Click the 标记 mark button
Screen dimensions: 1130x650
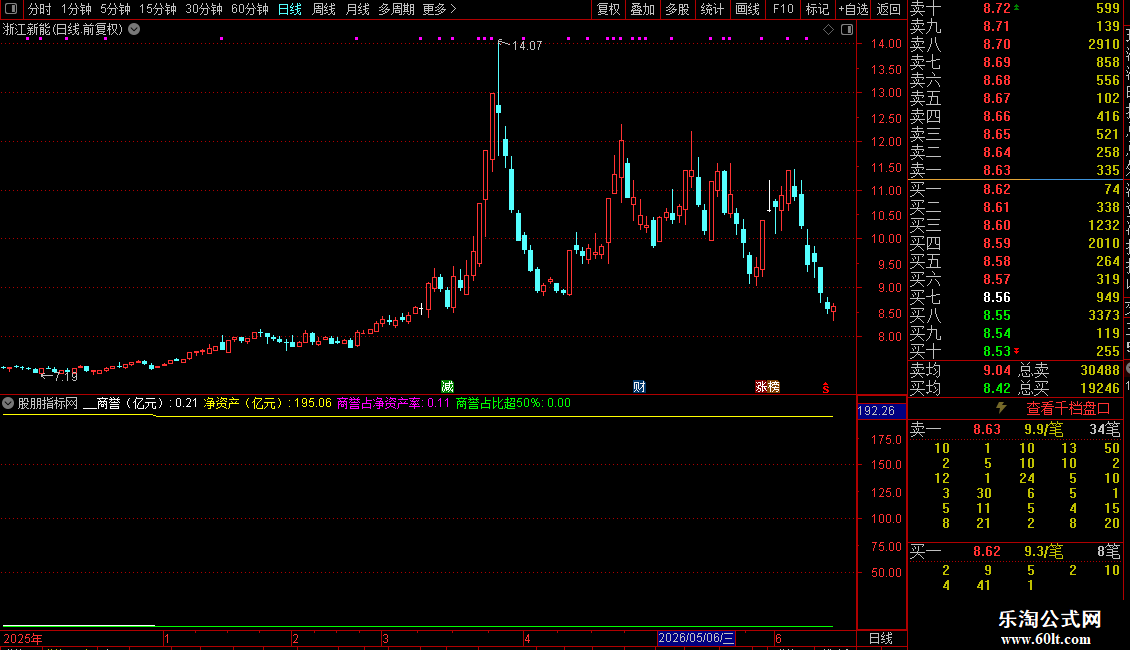click(x=817, y=9)
